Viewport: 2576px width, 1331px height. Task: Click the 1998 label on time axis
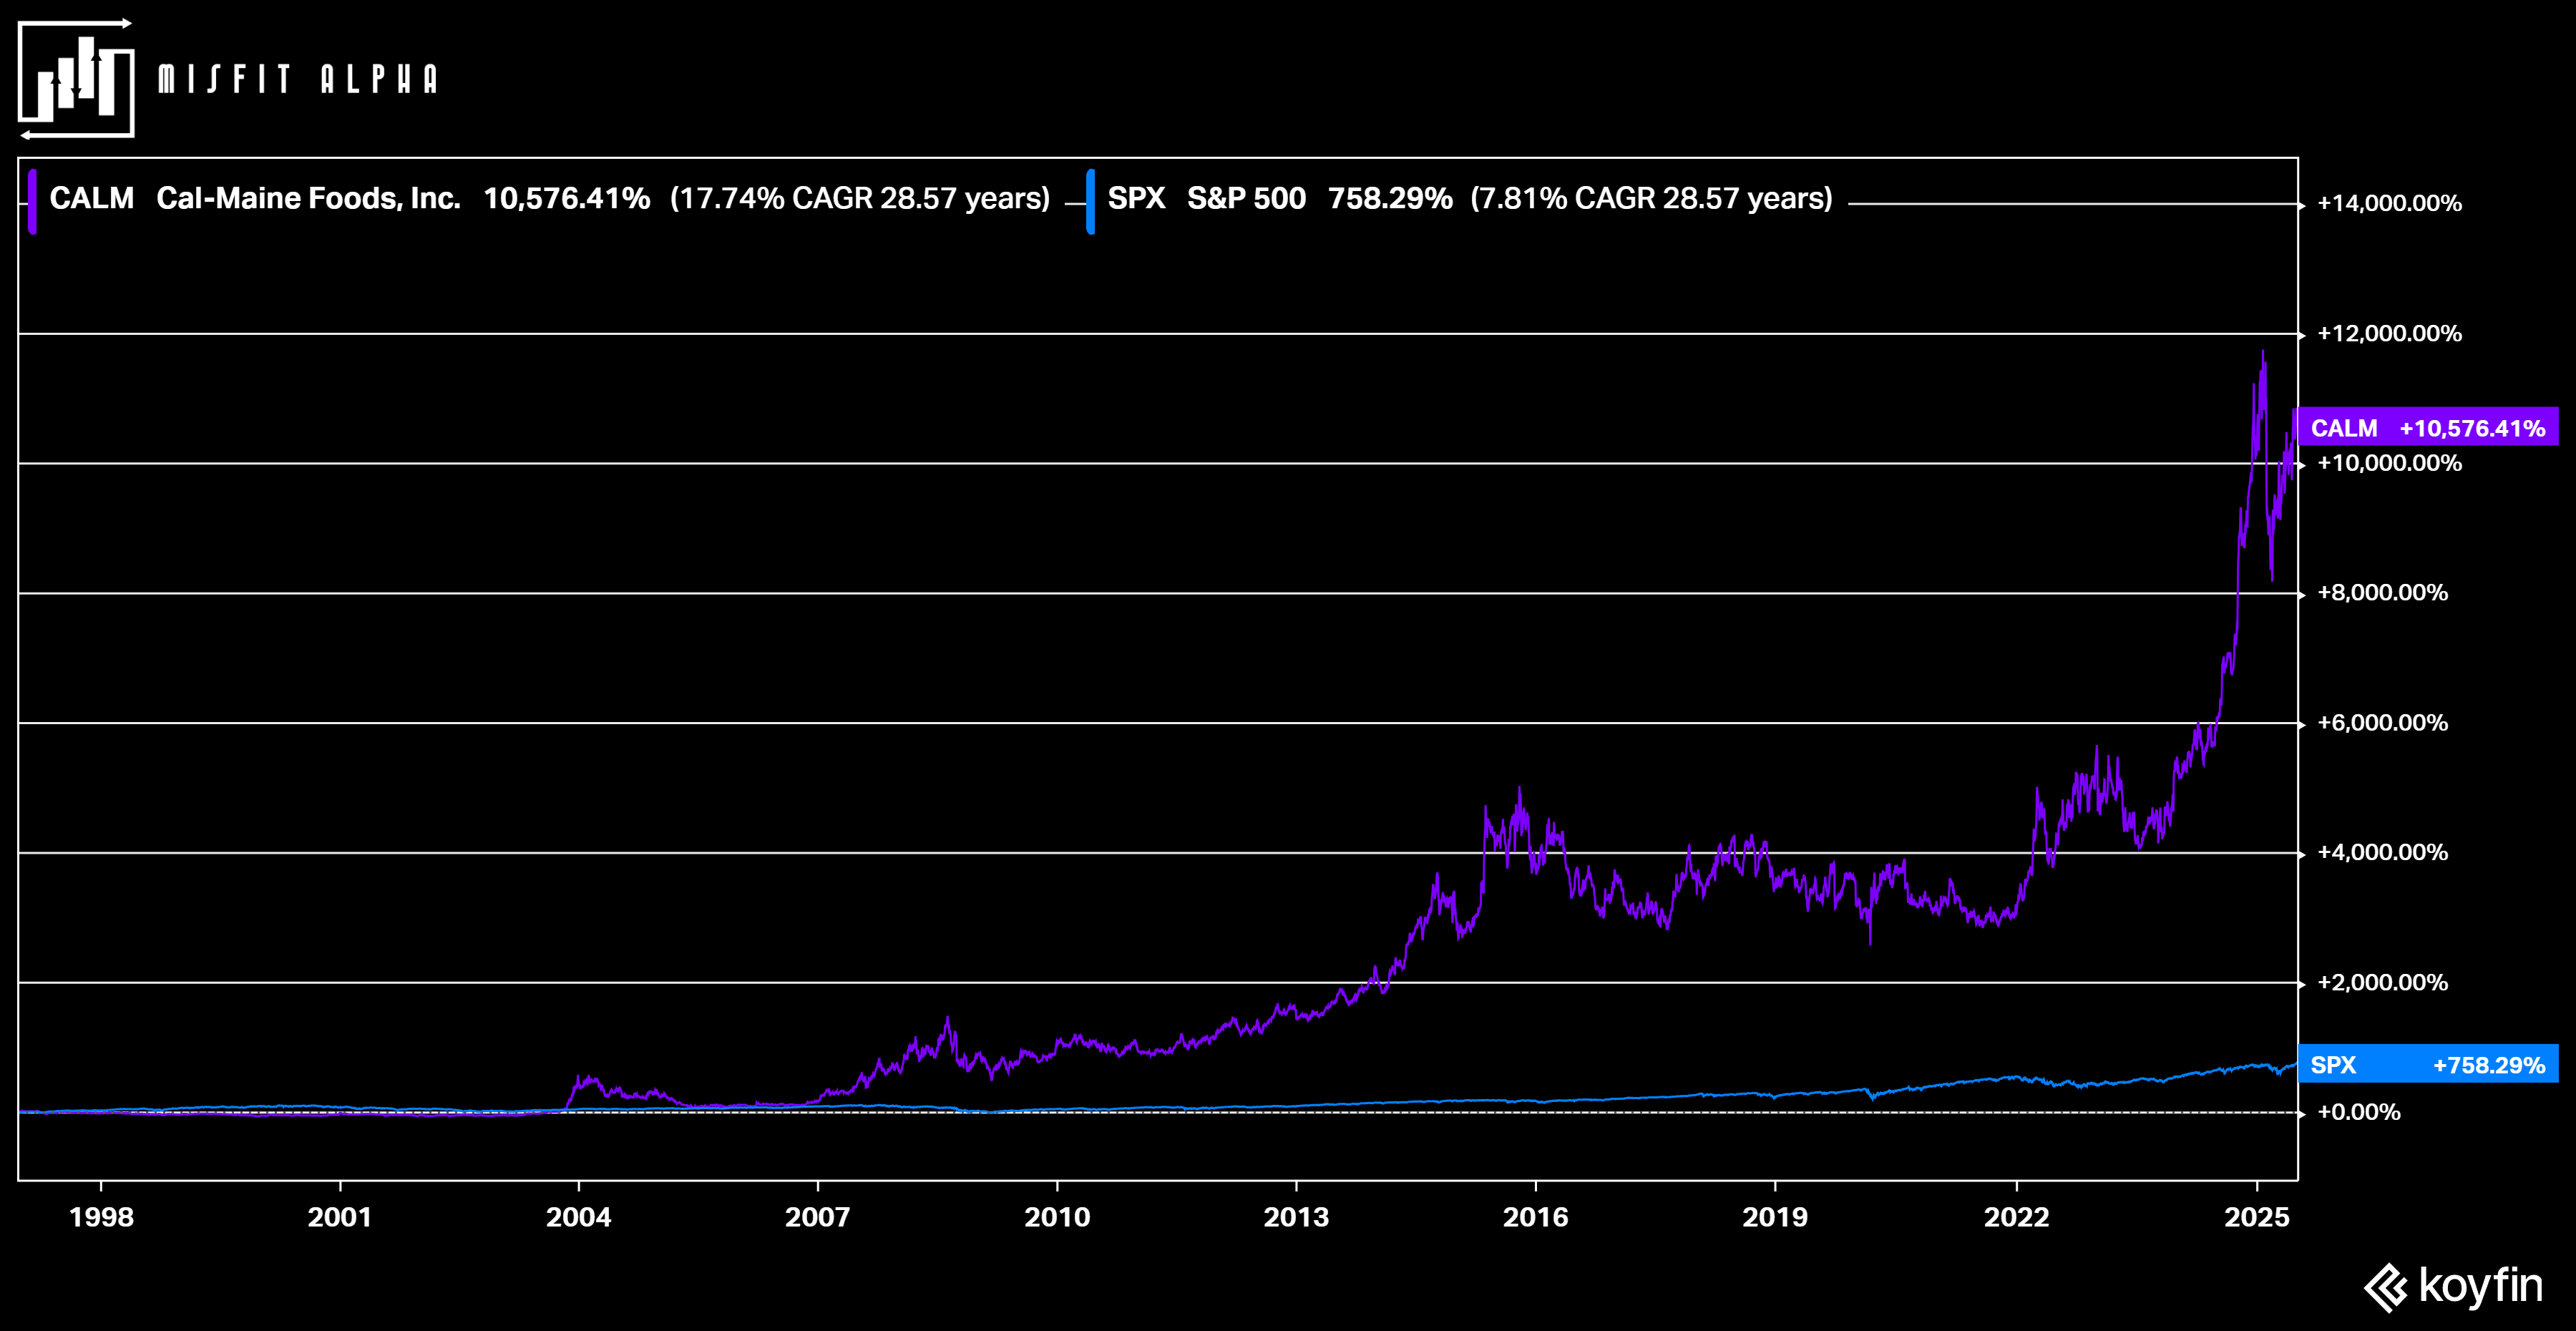pyautogui.click(x=101, y=1217)
